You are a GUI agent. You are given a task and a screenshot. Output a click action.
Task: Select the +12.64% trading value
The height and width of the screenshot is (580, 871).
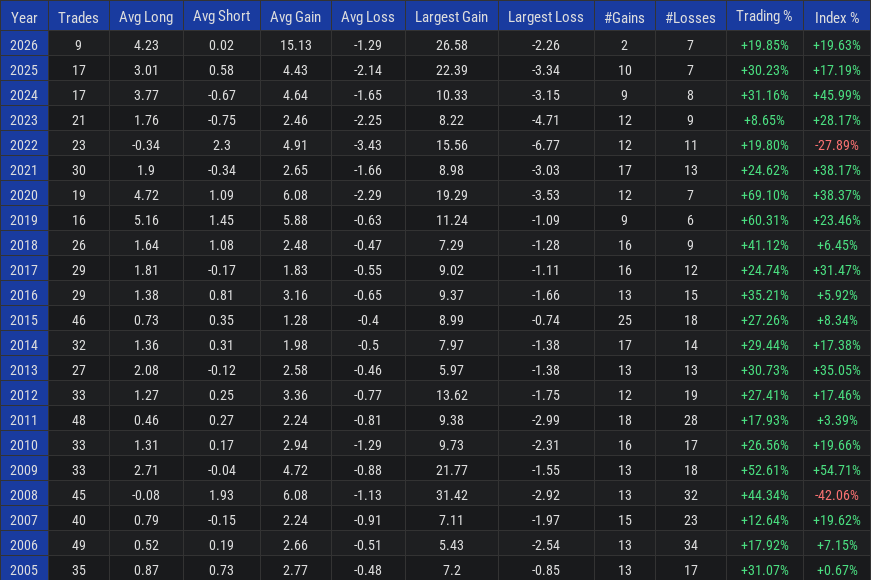pos(764,520)
